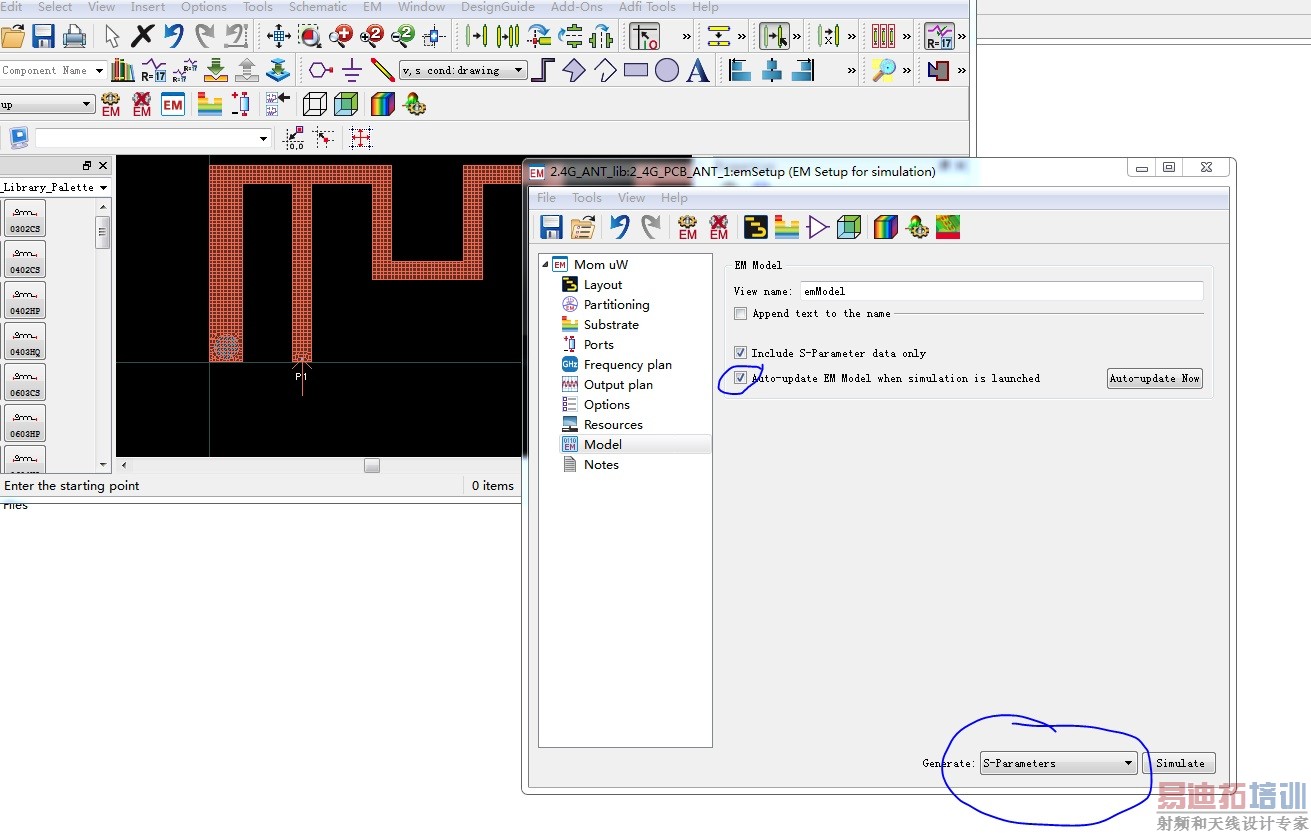Close the palette panel with its X
1311x833 pixels.
pos(102,166)
